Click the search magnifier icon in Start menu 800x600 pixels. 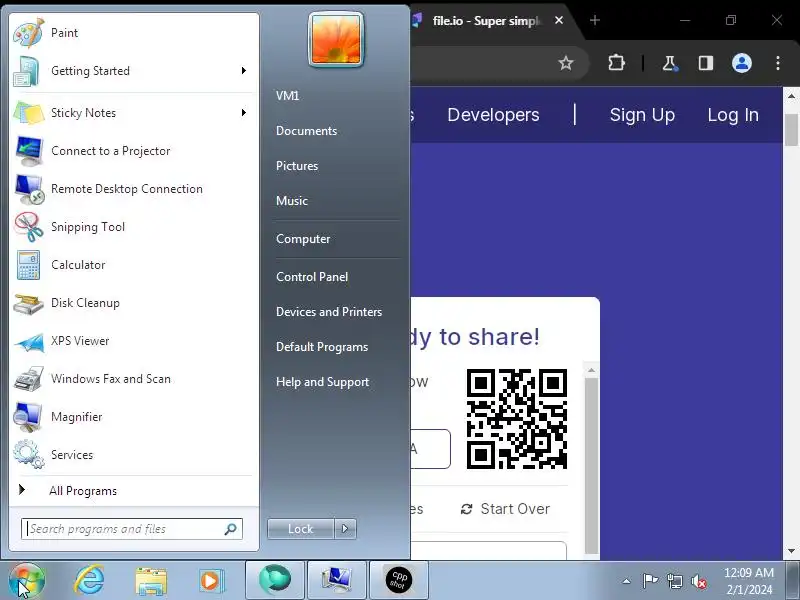231,529
